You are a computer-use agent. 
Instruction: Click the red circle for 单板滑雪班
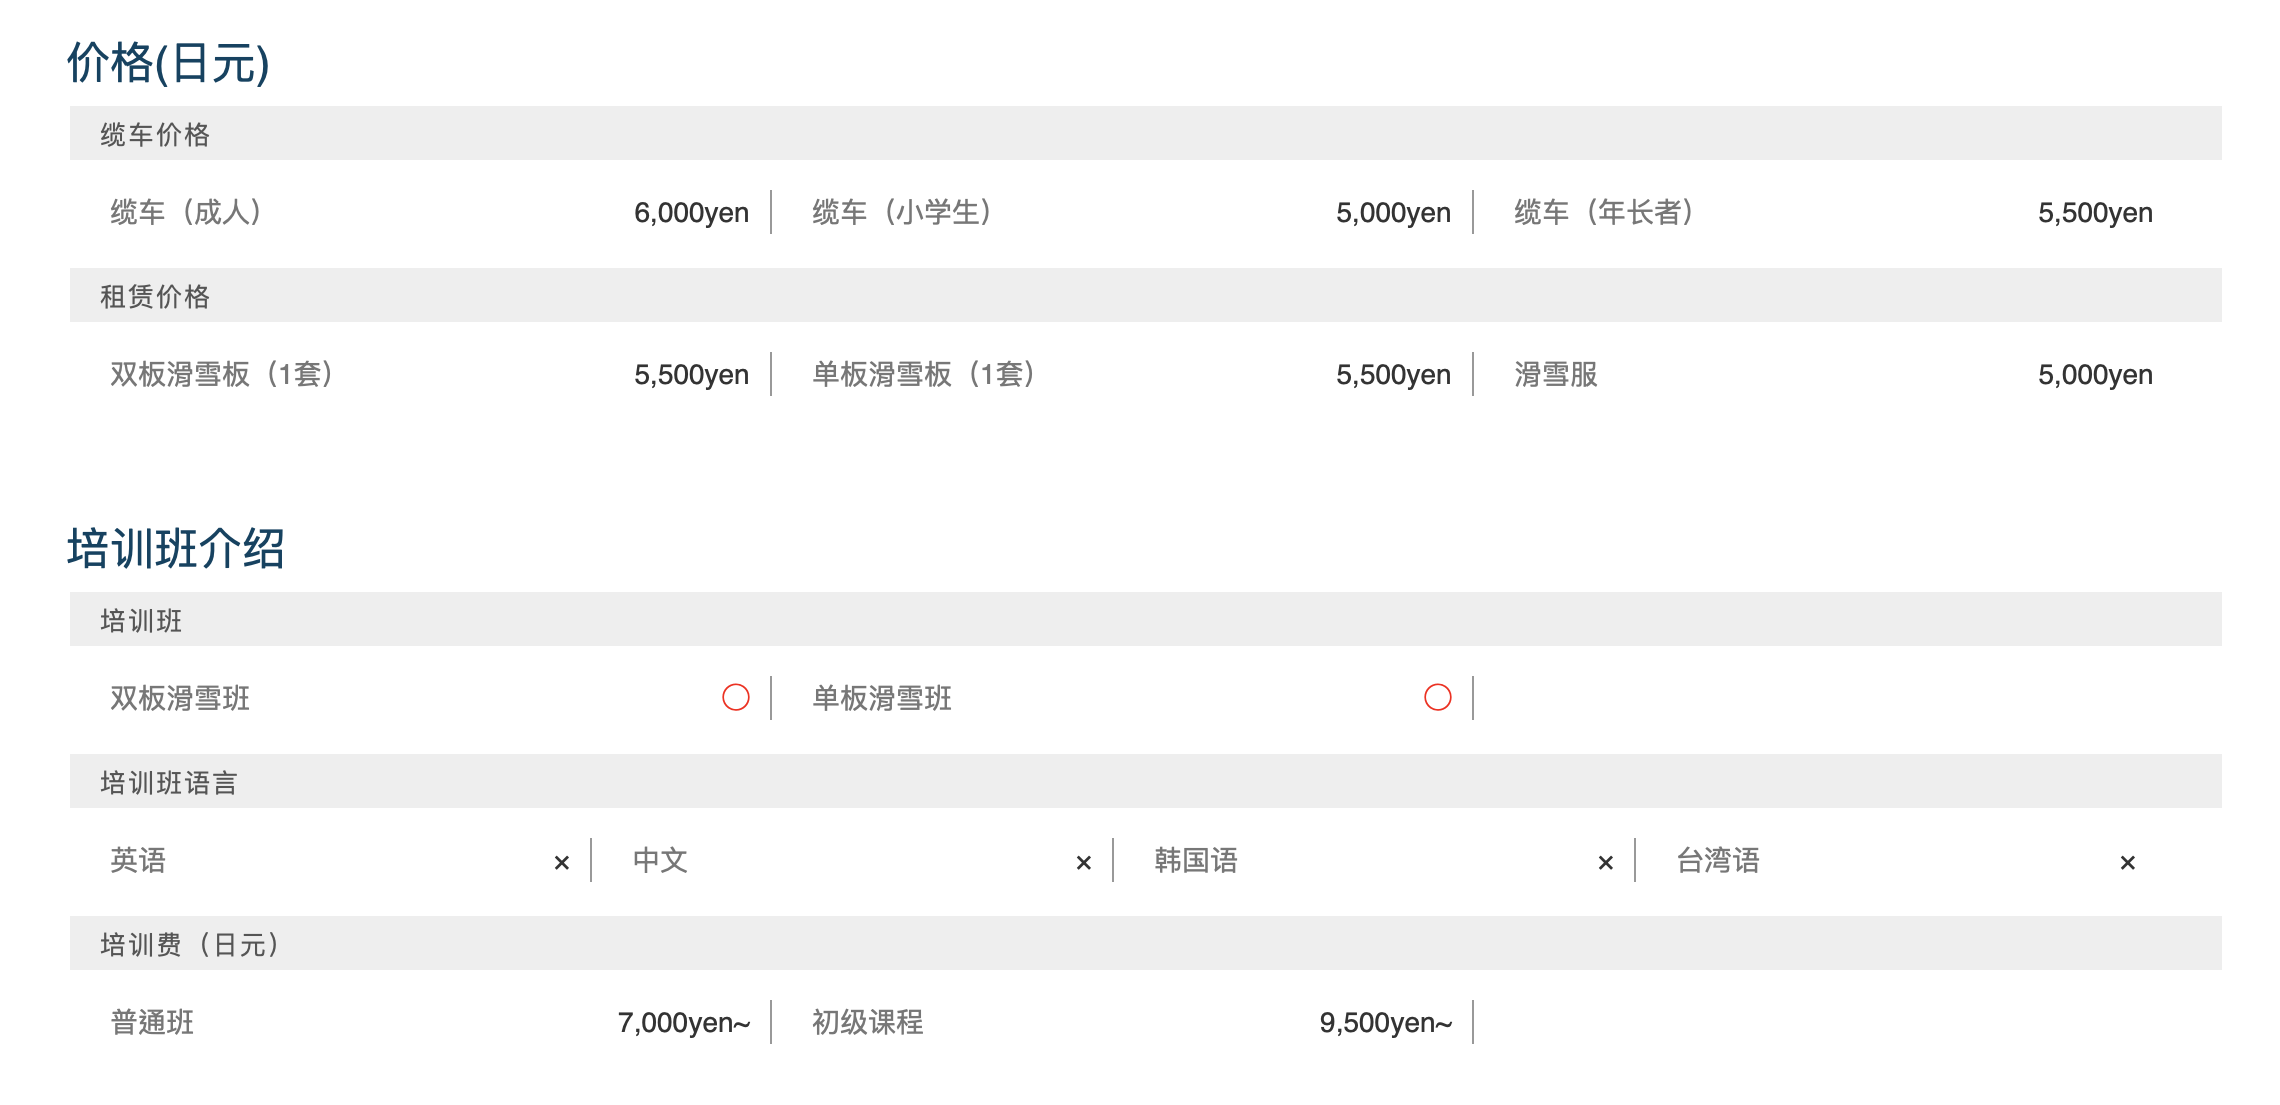pyautogui.click(x=1438, y=697)
